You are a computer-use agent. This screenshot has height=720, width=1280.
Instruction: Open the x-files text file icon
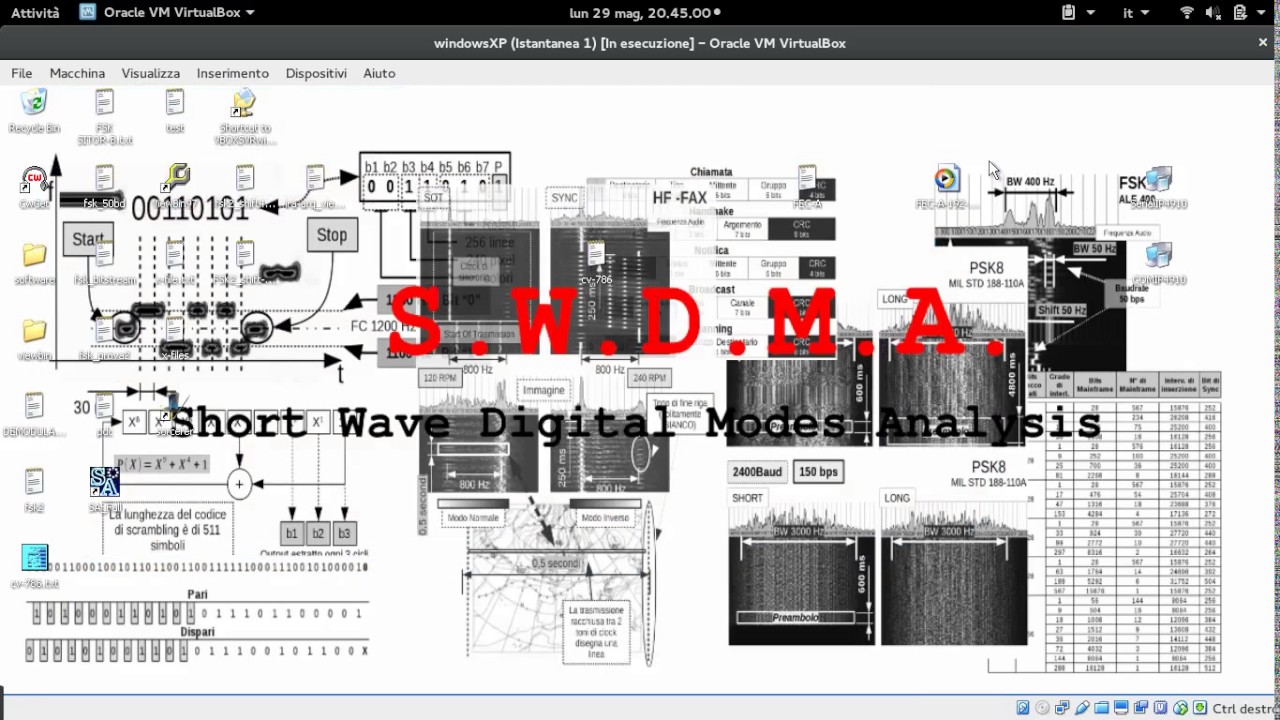tap(175, 331)
